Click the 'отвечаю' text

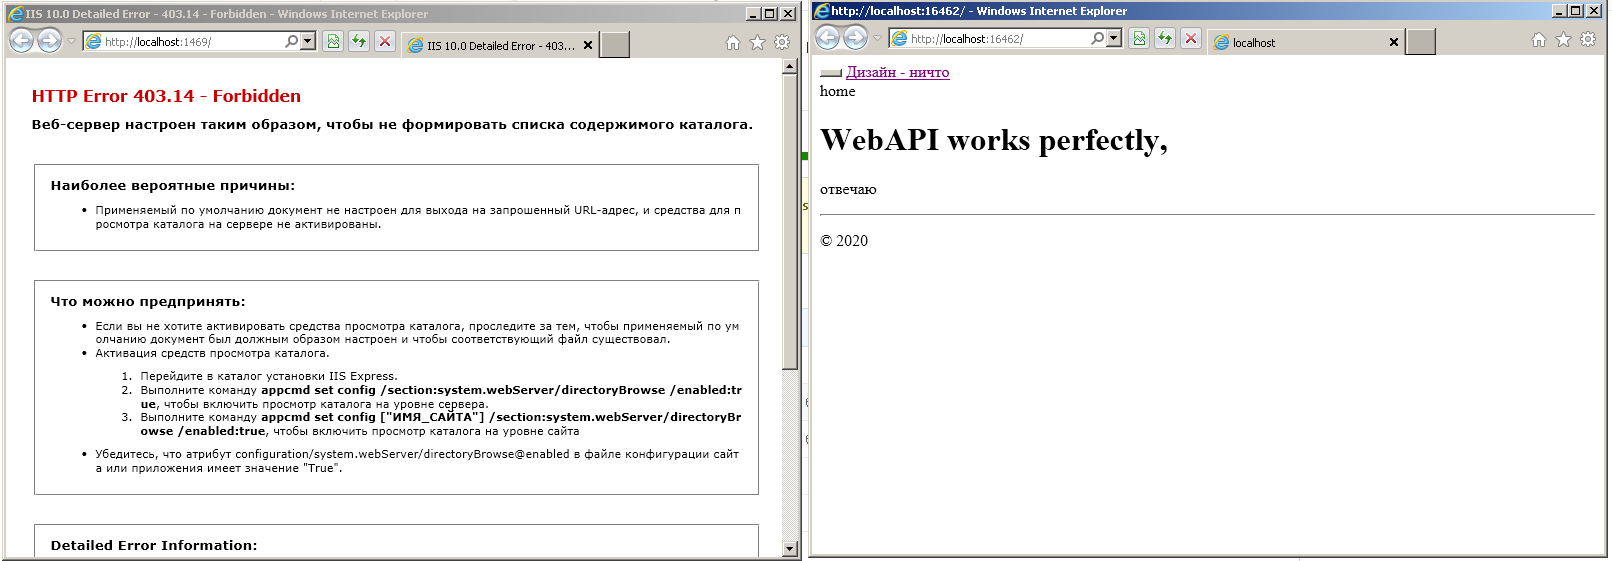pos(848,189)
